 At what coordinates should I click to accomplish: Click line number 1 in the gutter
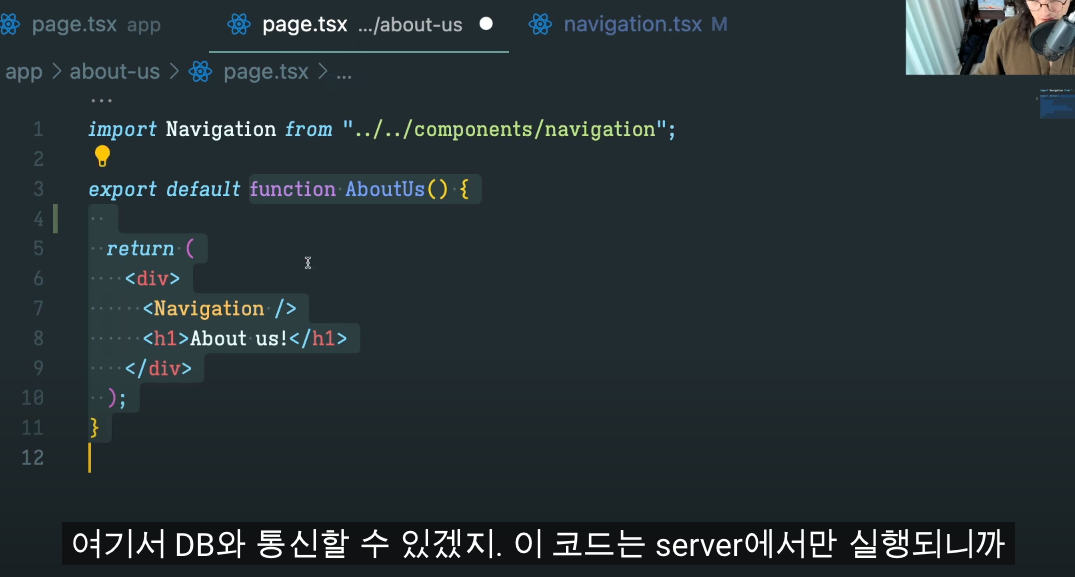pyautogui.click(x=38, y=129)
